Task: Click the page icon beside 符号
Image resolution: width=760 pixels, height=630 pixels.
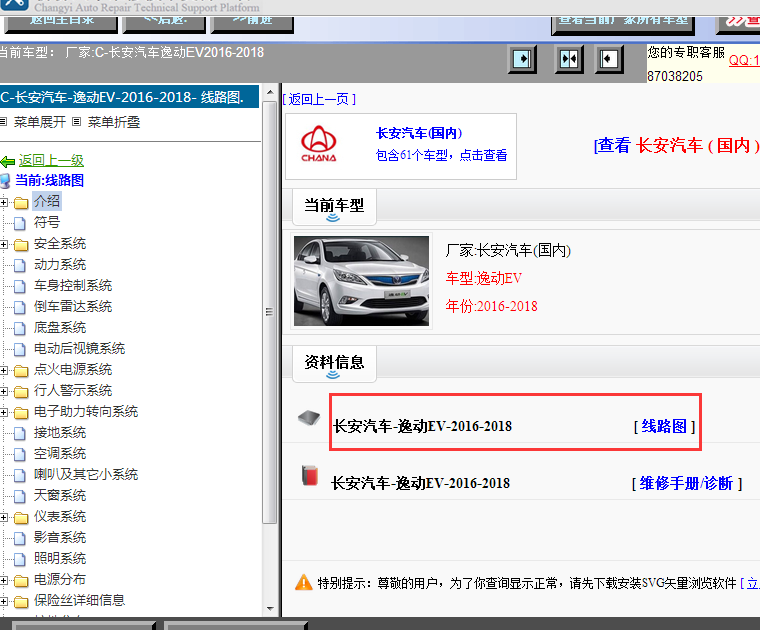Action: pyautogui.click(x=20, y=223)
